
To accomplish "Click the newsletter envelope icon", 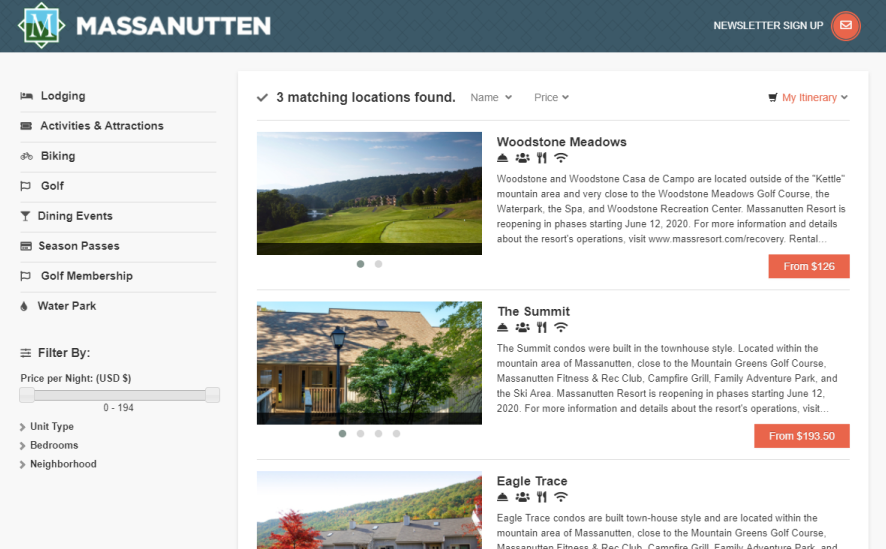I will 845,25.
